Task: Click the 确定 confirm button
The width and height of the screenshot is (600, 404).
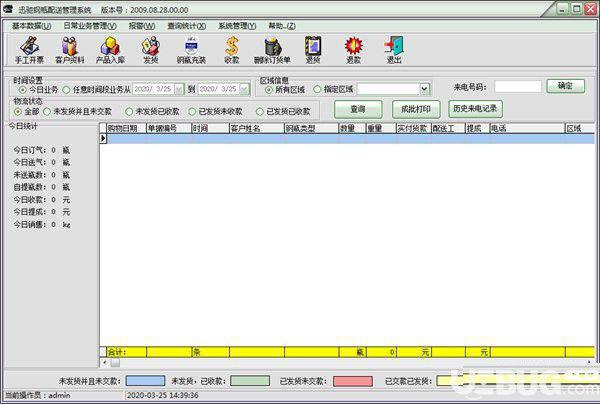Action: coord(566,86)
